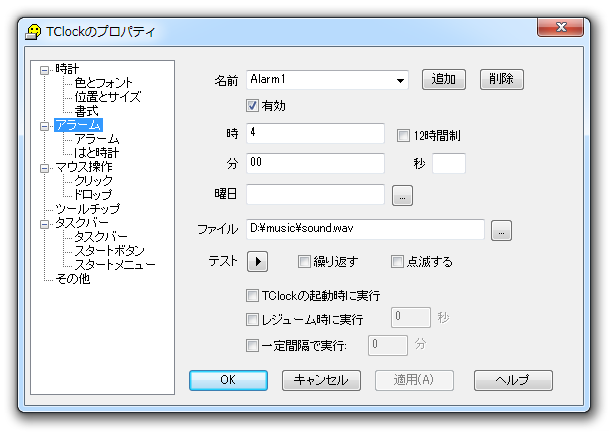Select はと時計 in the tree
The image size is (612, 434).
(x=96, y=153)
